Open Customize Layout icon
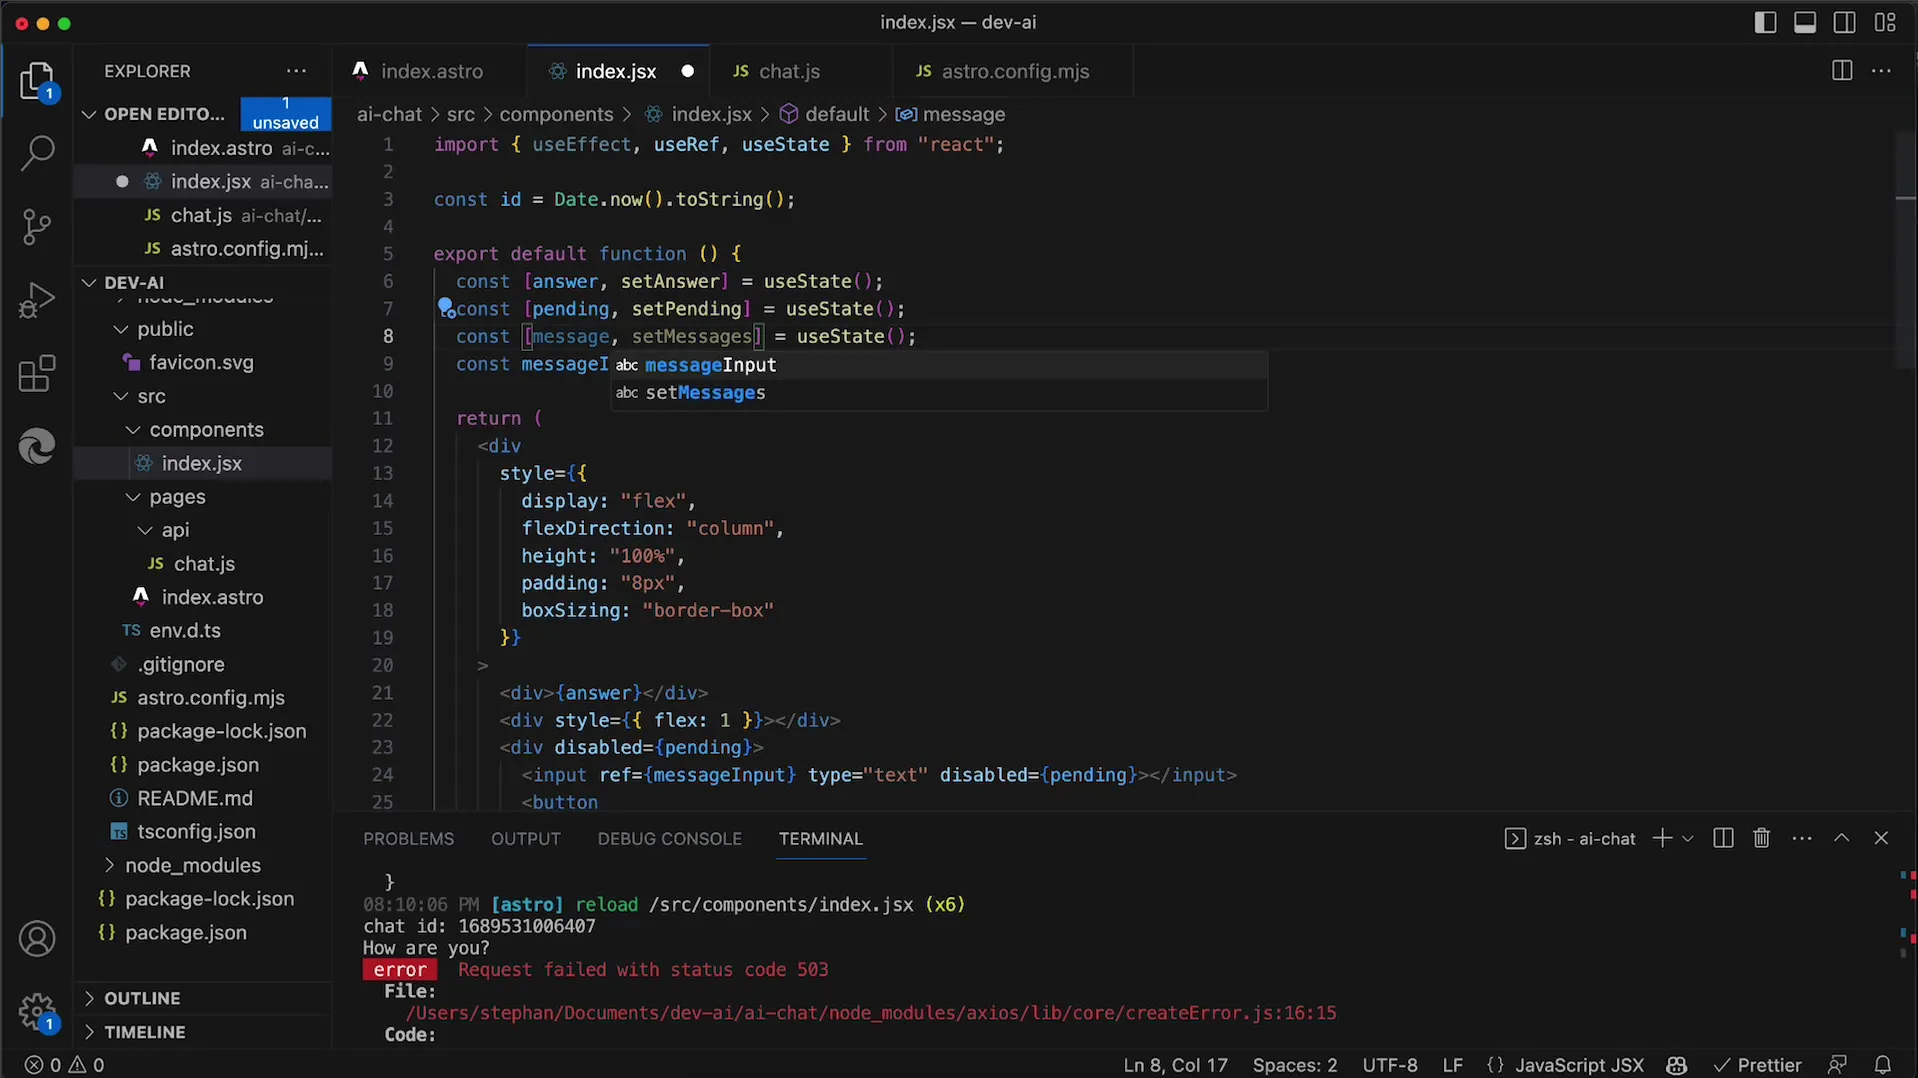 pos(1885,22)
